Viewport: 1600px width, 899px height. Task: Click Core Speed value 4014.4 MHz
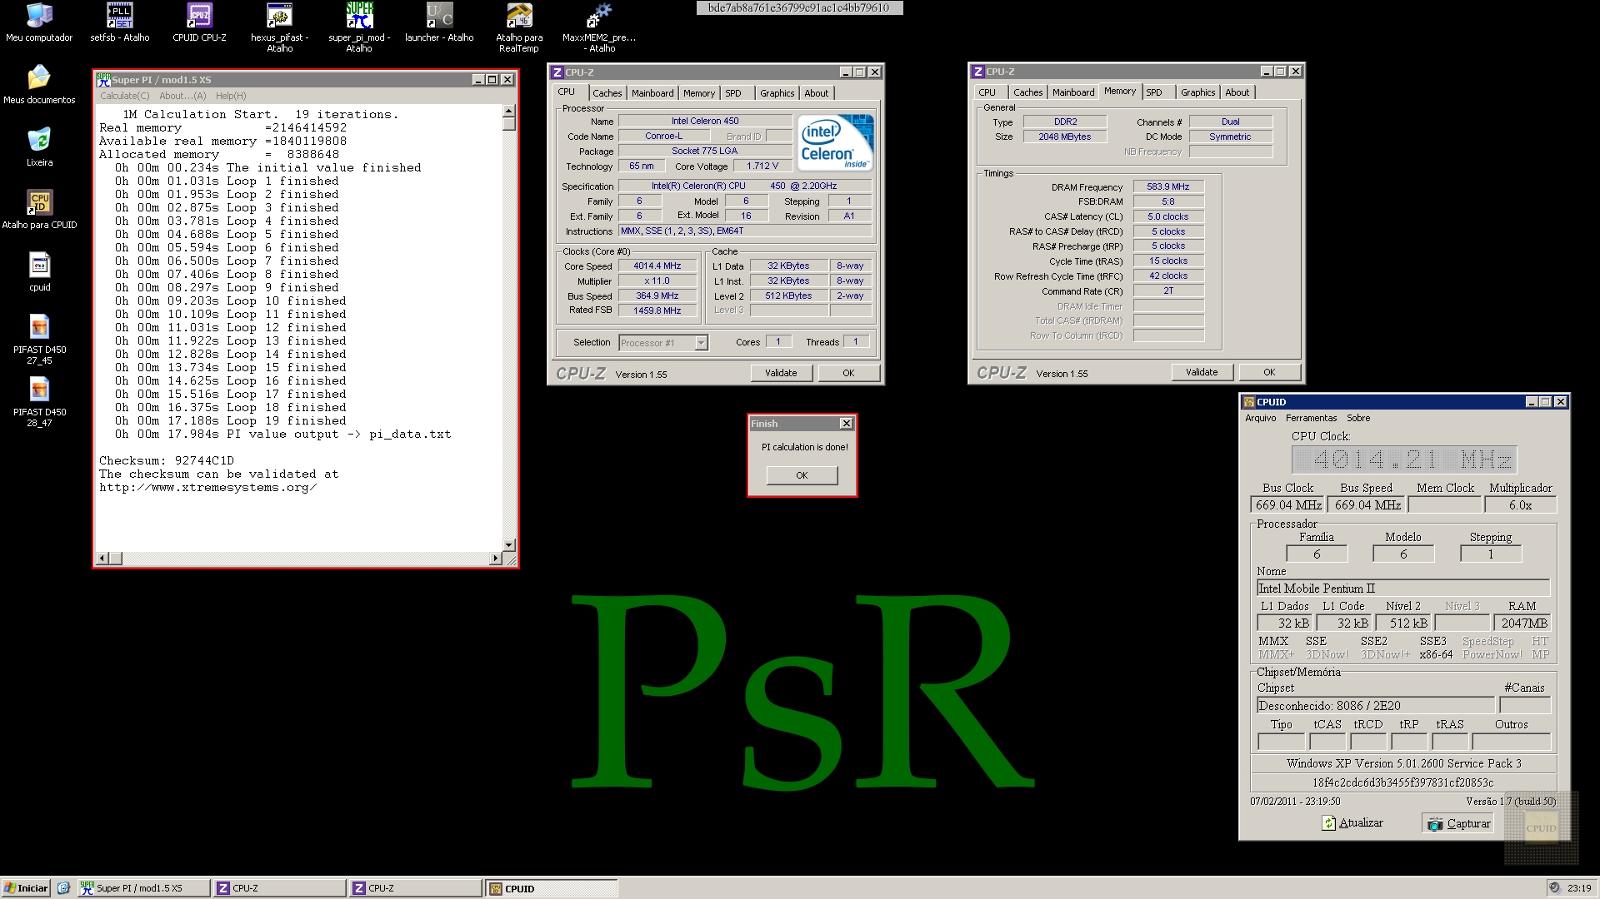point(657,266)
